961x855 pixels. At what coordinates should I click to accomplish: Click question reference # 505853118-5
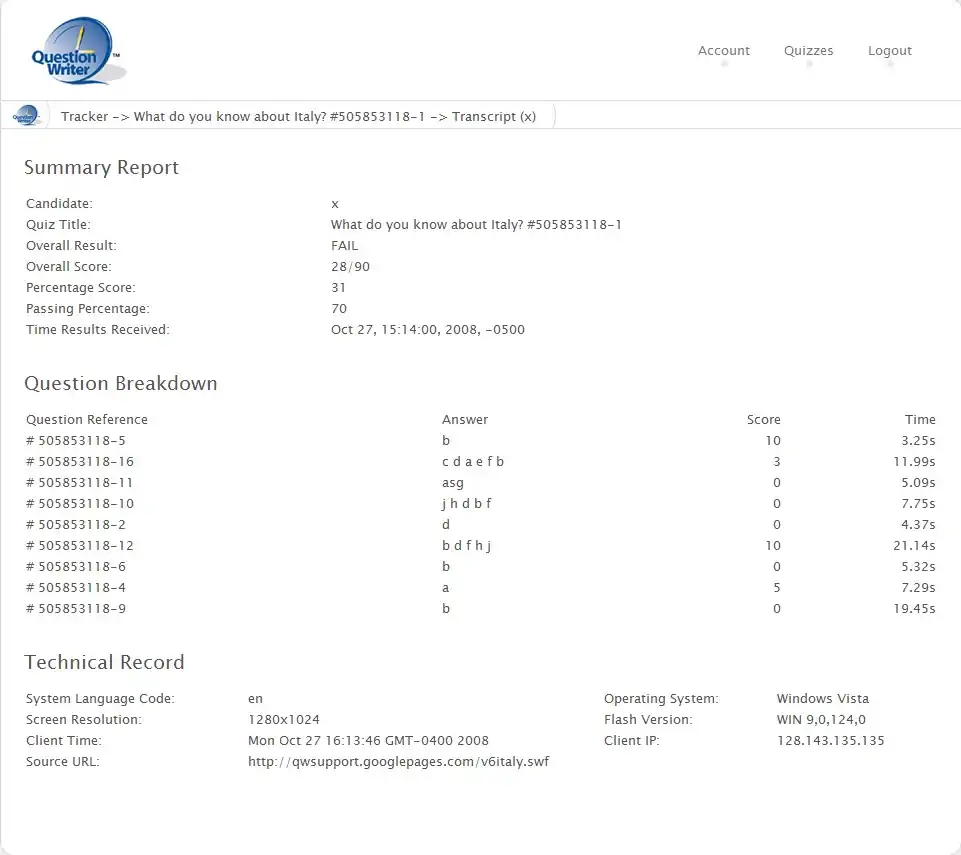point(76,441)
